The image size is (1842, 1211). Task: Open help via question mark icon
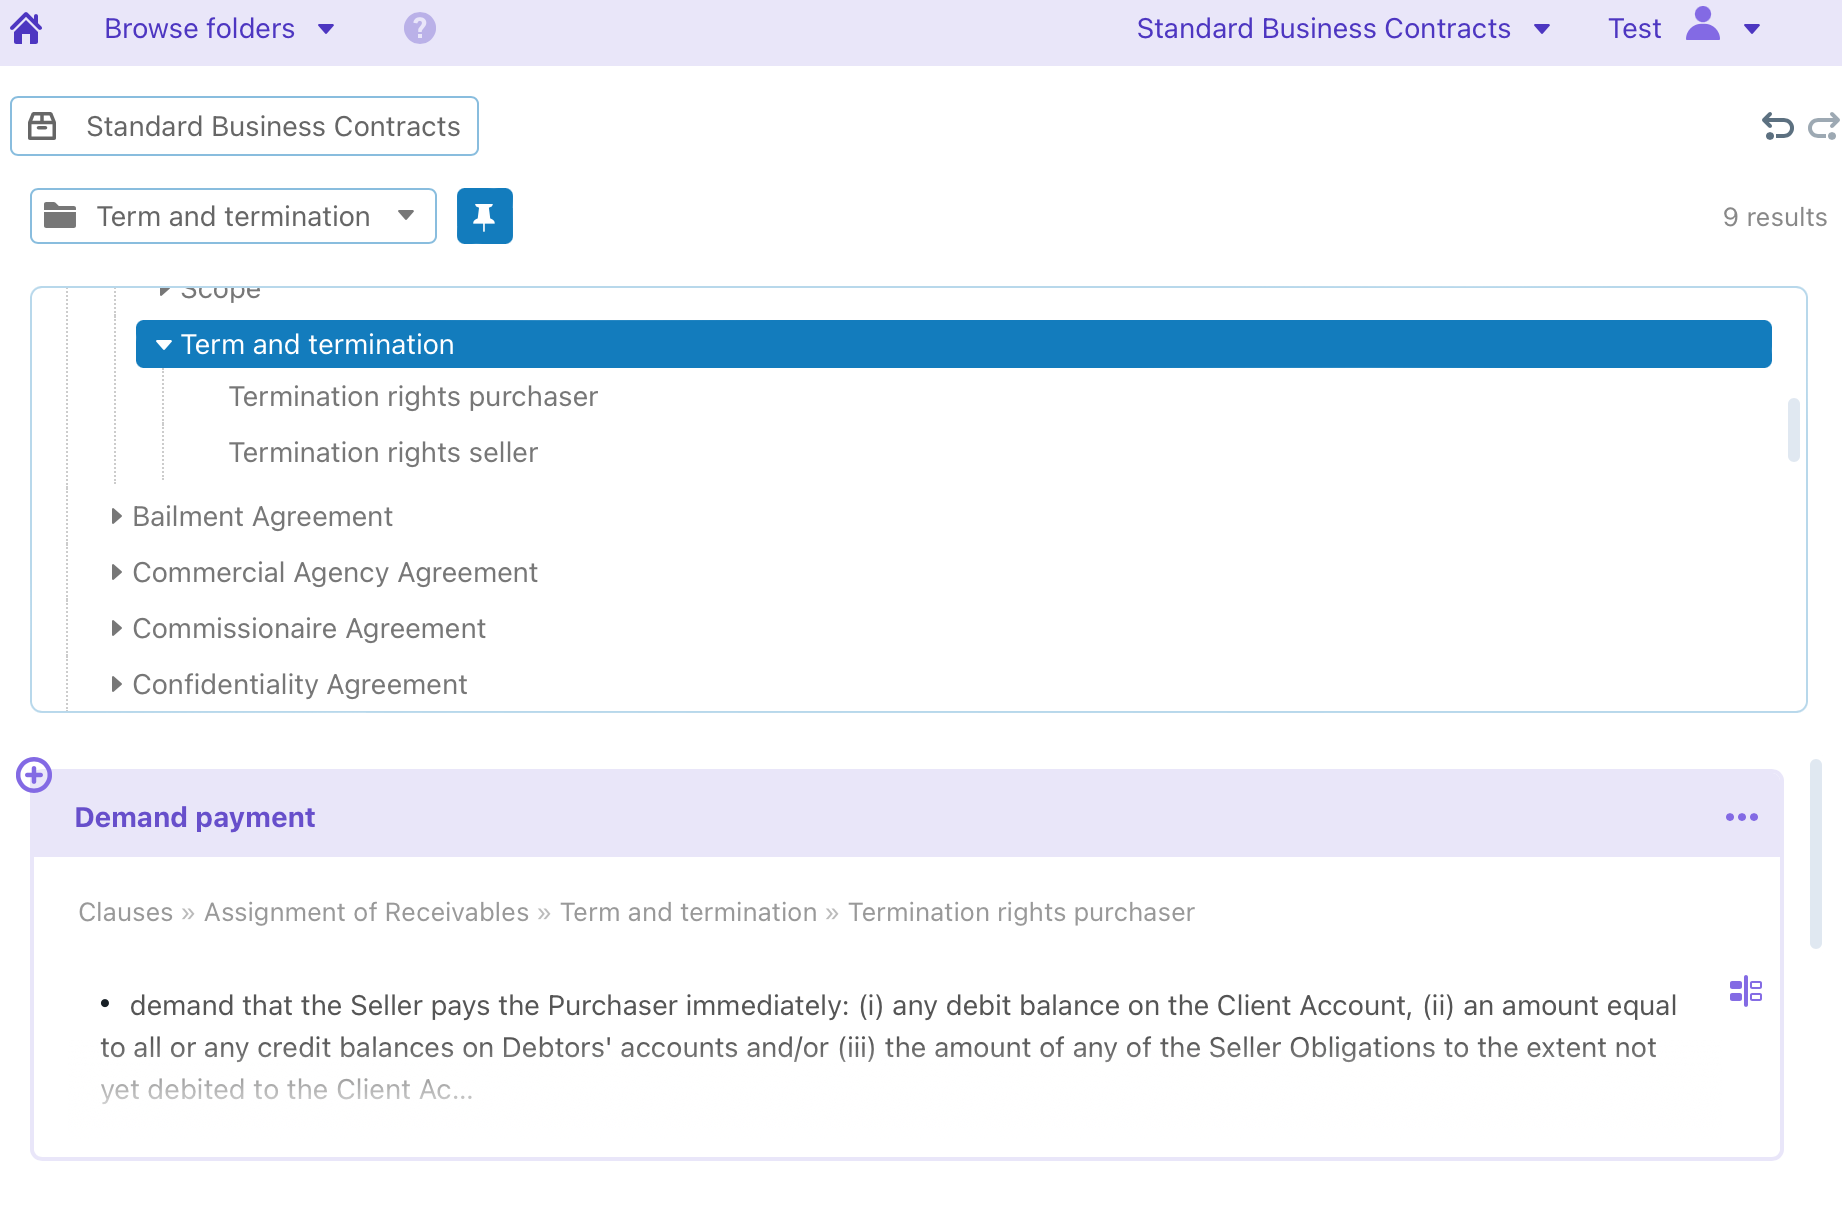click(420, 28)
